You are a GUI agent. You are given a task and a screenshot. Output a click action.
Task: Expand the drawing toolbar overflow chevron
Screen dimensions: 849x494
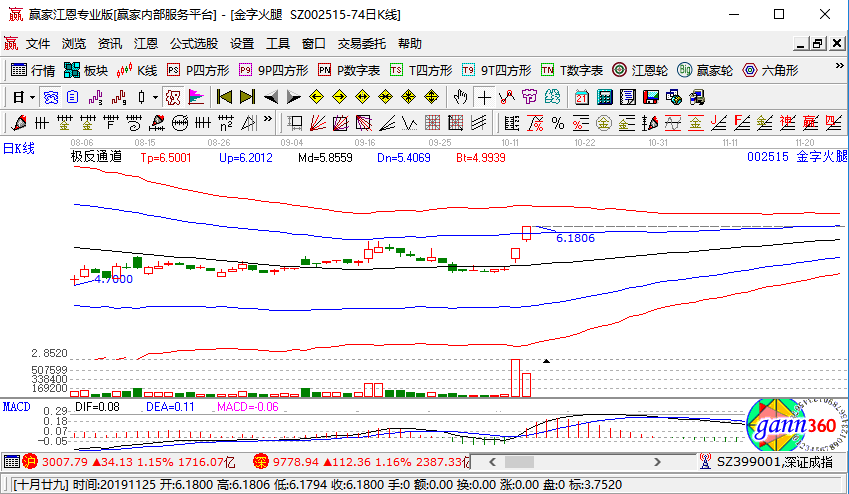click(268, 119)
